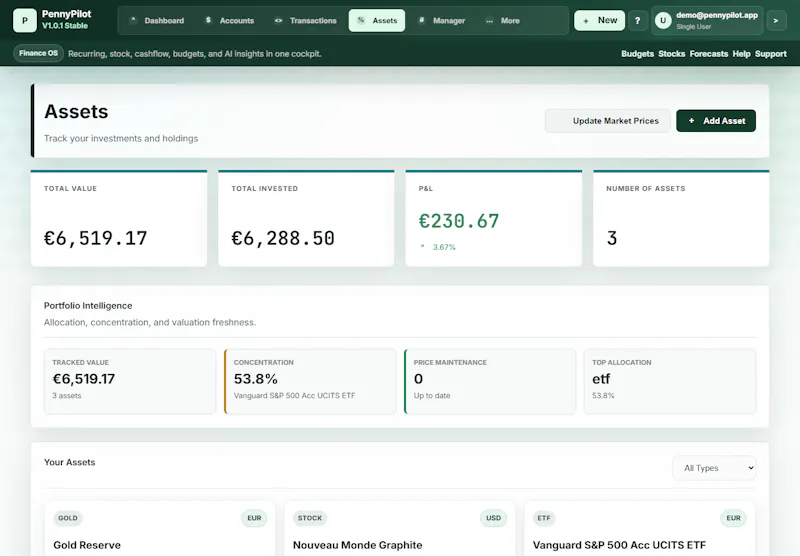800x556 pixels.
Task: Click the plus icon in Add Asset
Action: tap(691, 121)
